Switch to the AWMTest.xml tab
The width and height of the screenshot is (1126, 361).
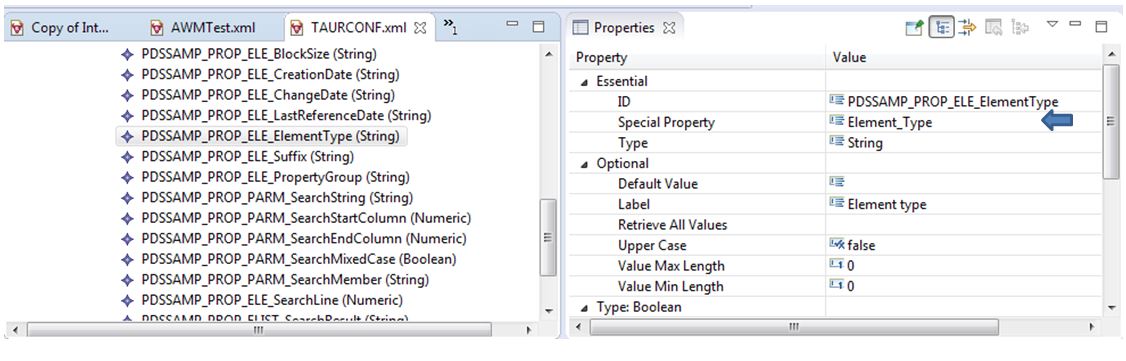tap(203, 28)
